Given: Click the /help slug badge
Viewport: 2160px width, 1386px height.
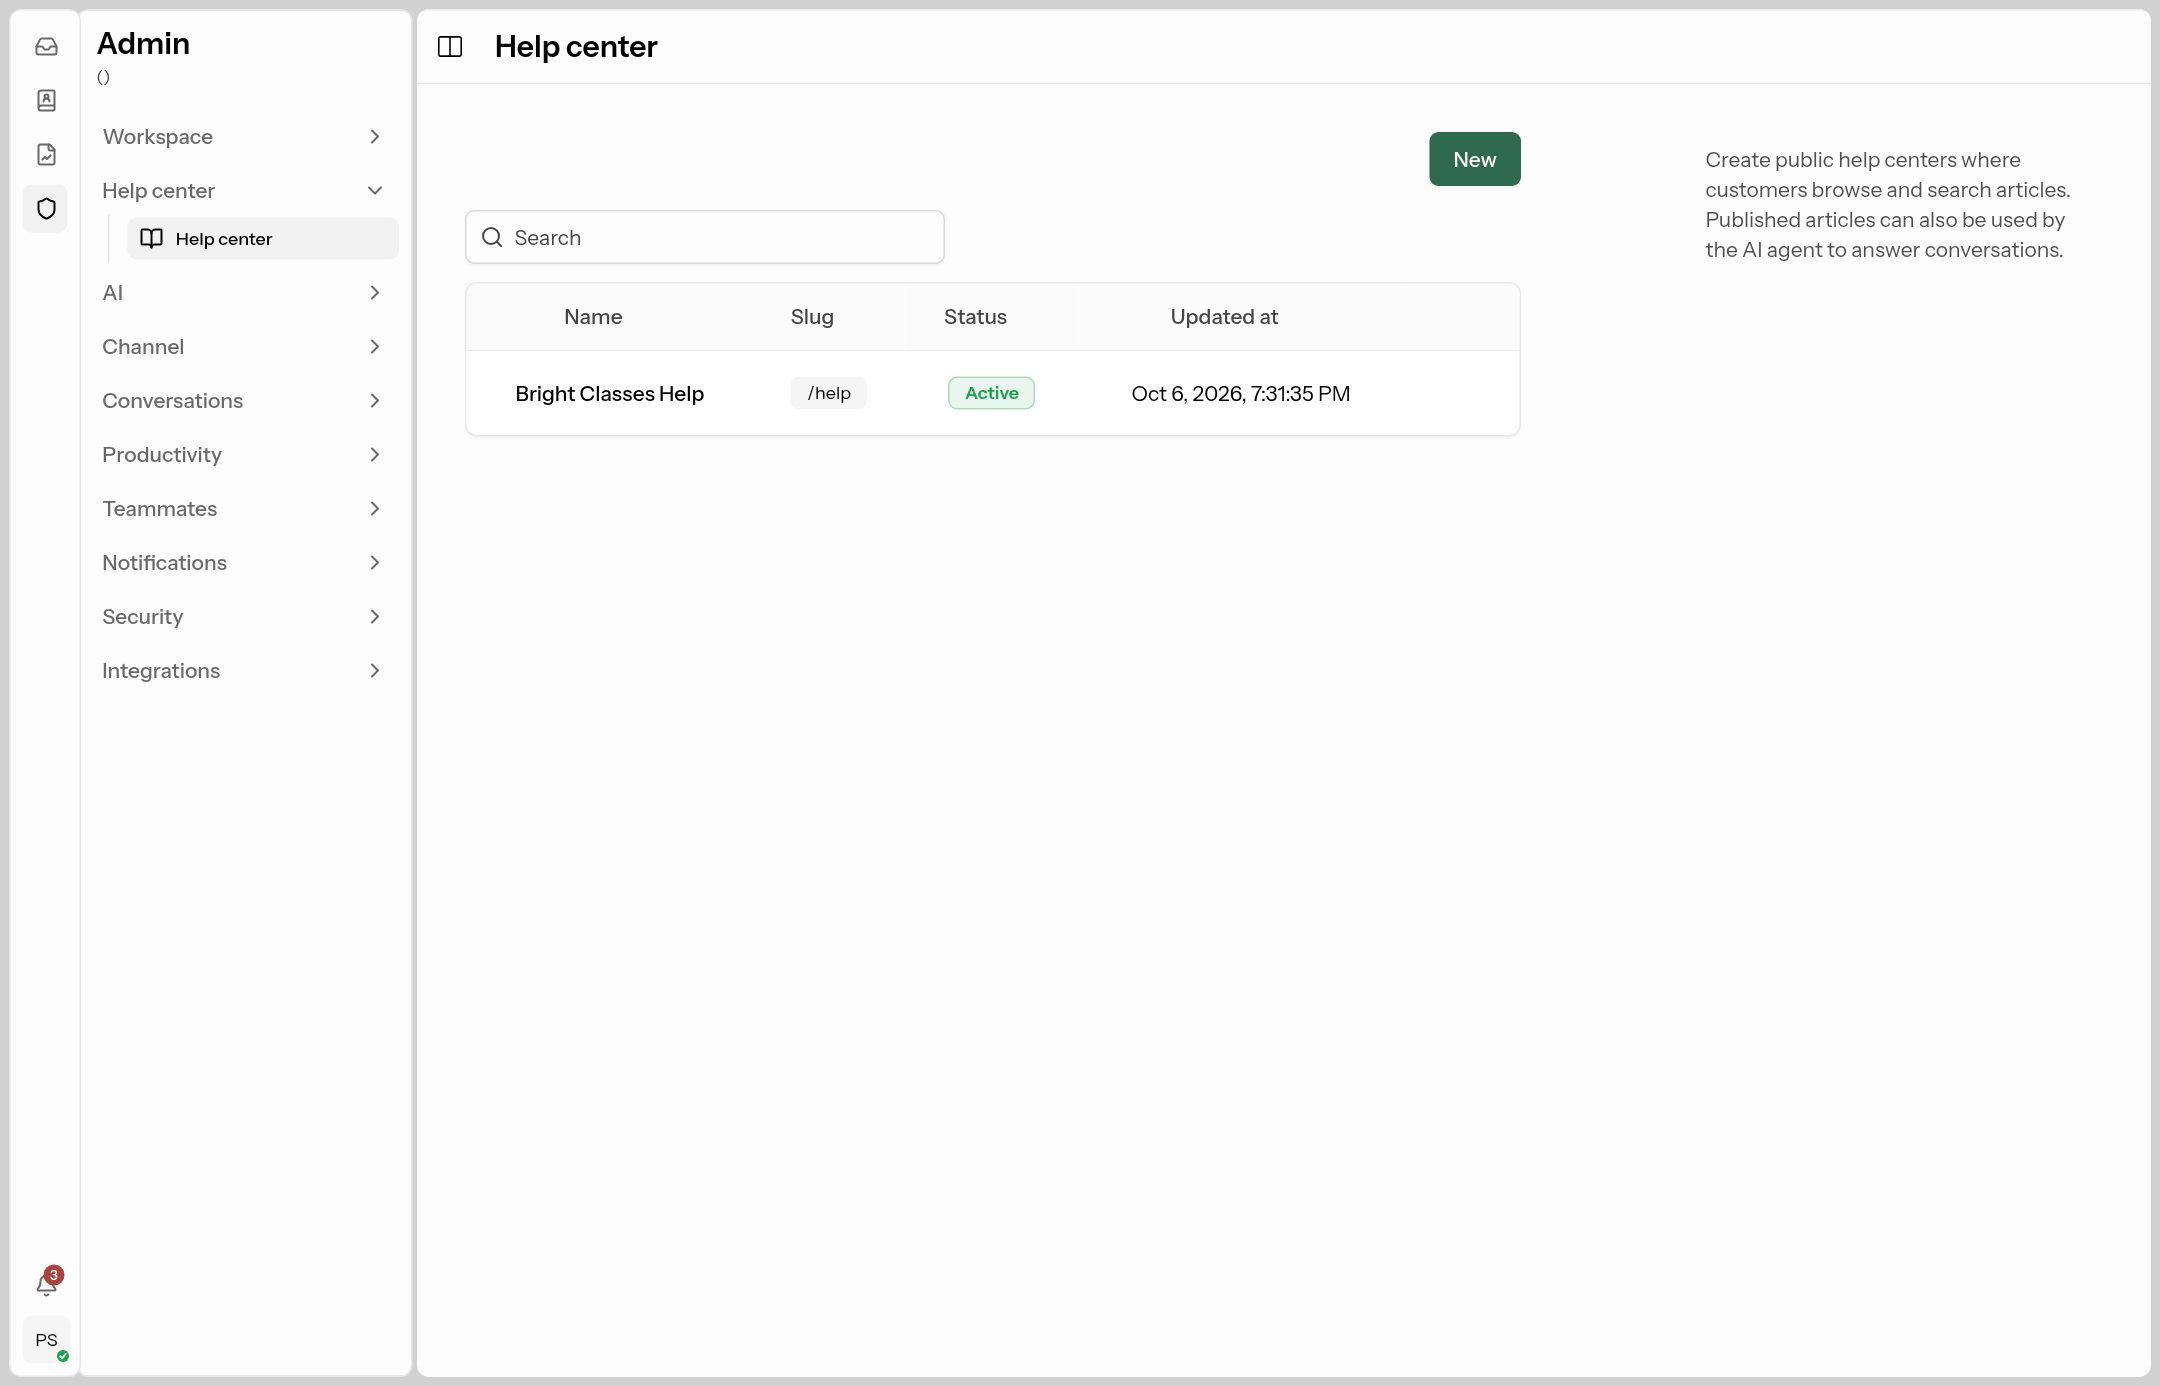Looking at the screenshot, I should (x=829, y=393).
